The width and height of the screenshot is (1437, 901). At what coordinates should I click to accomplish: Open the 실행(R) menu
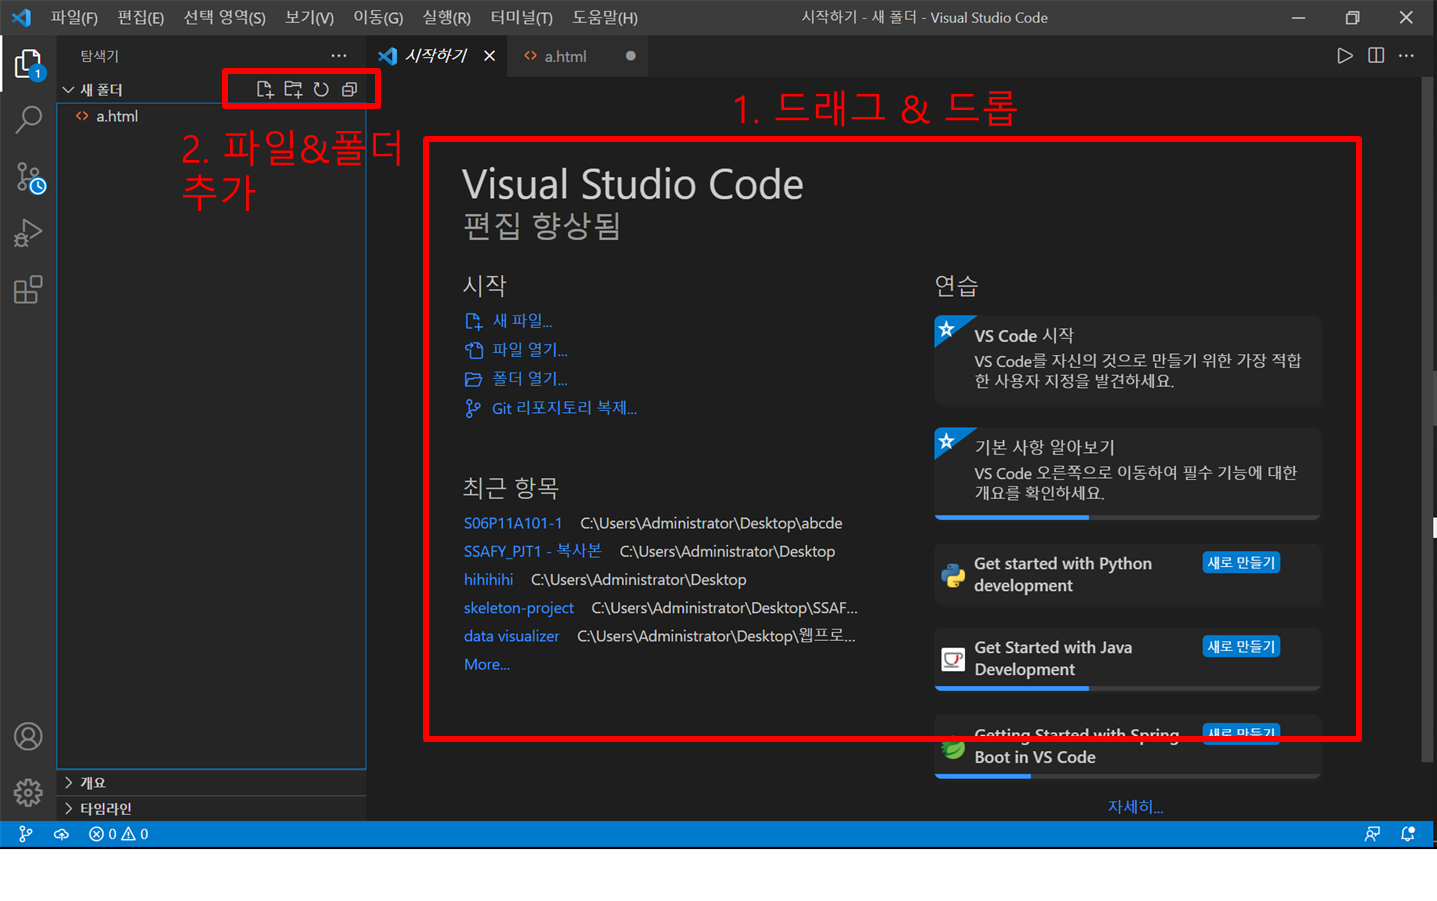click(x=446, y=17)
